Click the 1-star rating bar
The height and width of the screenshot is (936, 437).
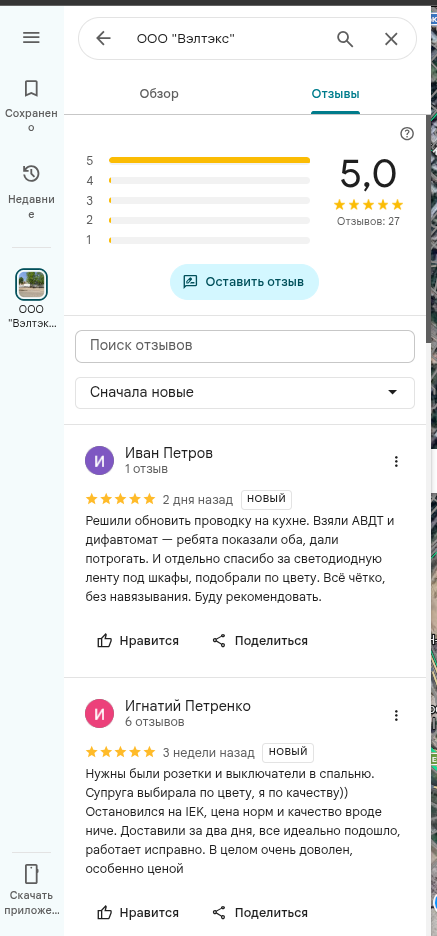click(x=210, y=241)
